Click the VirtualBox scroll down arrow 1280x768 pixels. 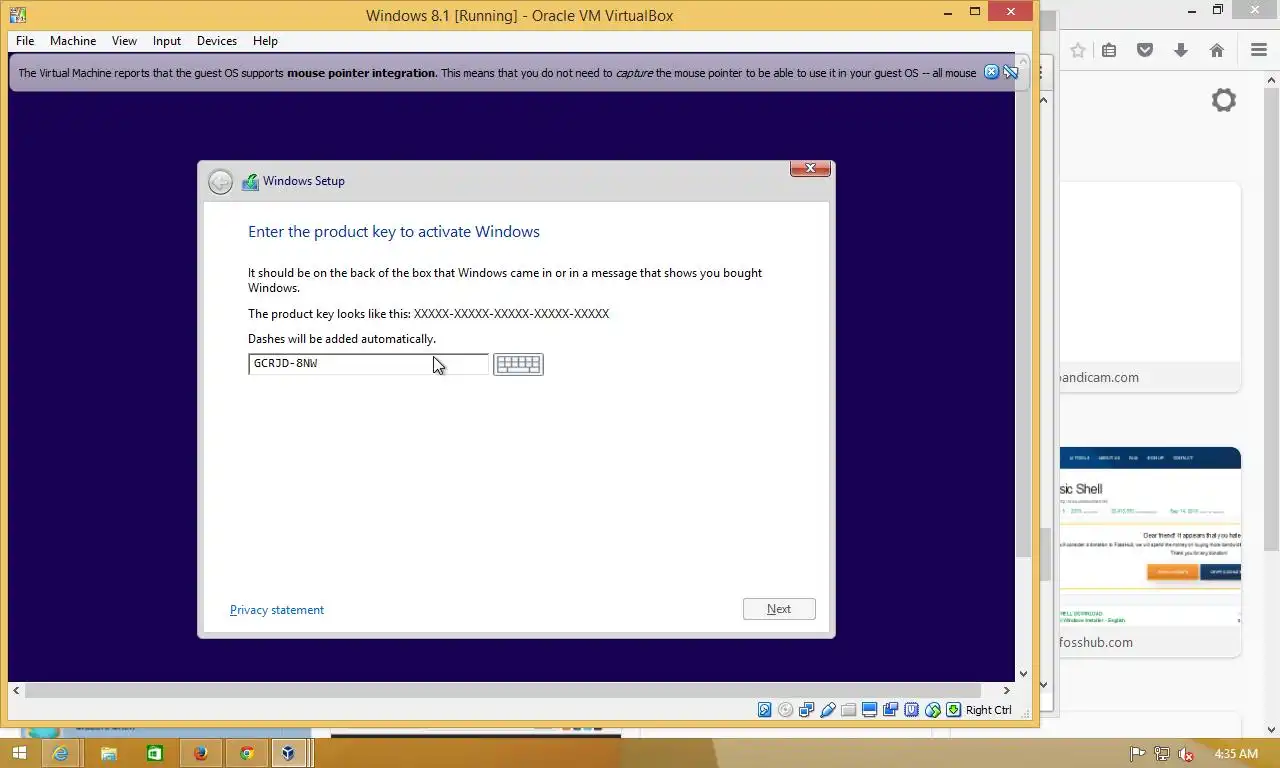pyautogui.click(x=1023, y=674)
